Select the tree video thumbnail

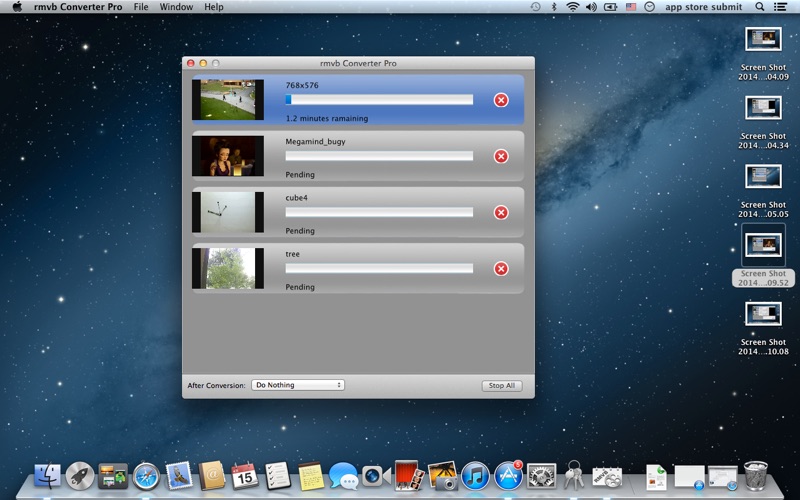(x=228, y=268)
